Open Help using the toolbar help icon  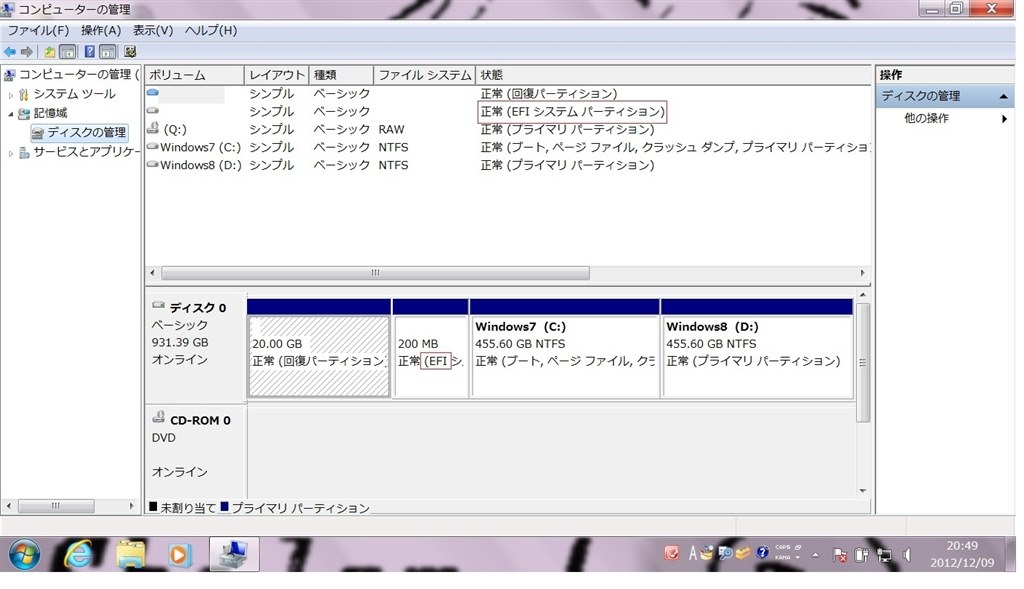click(x=89, y=51)
